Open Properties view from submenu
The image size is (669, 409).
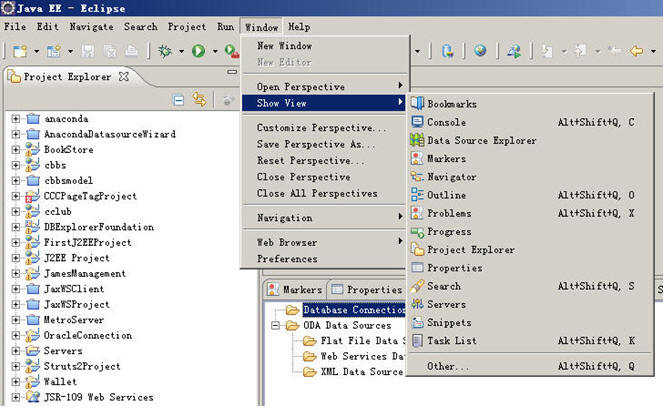click(530, 268)
